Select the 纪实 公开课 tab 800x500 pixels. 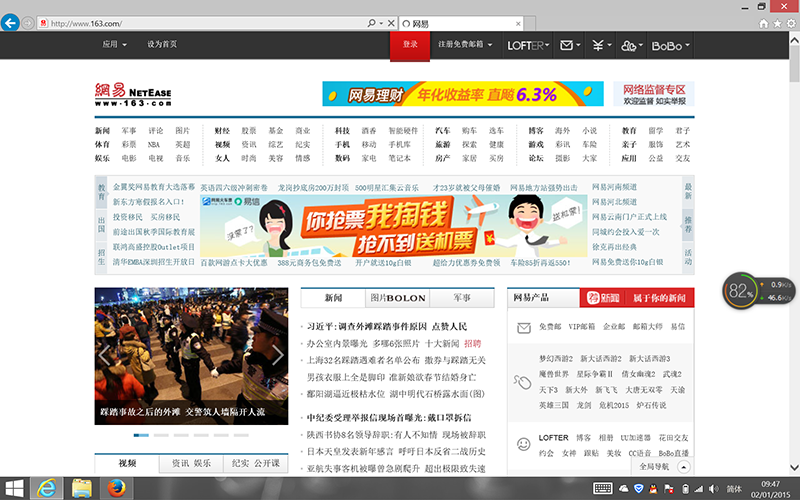click(256, 463)
